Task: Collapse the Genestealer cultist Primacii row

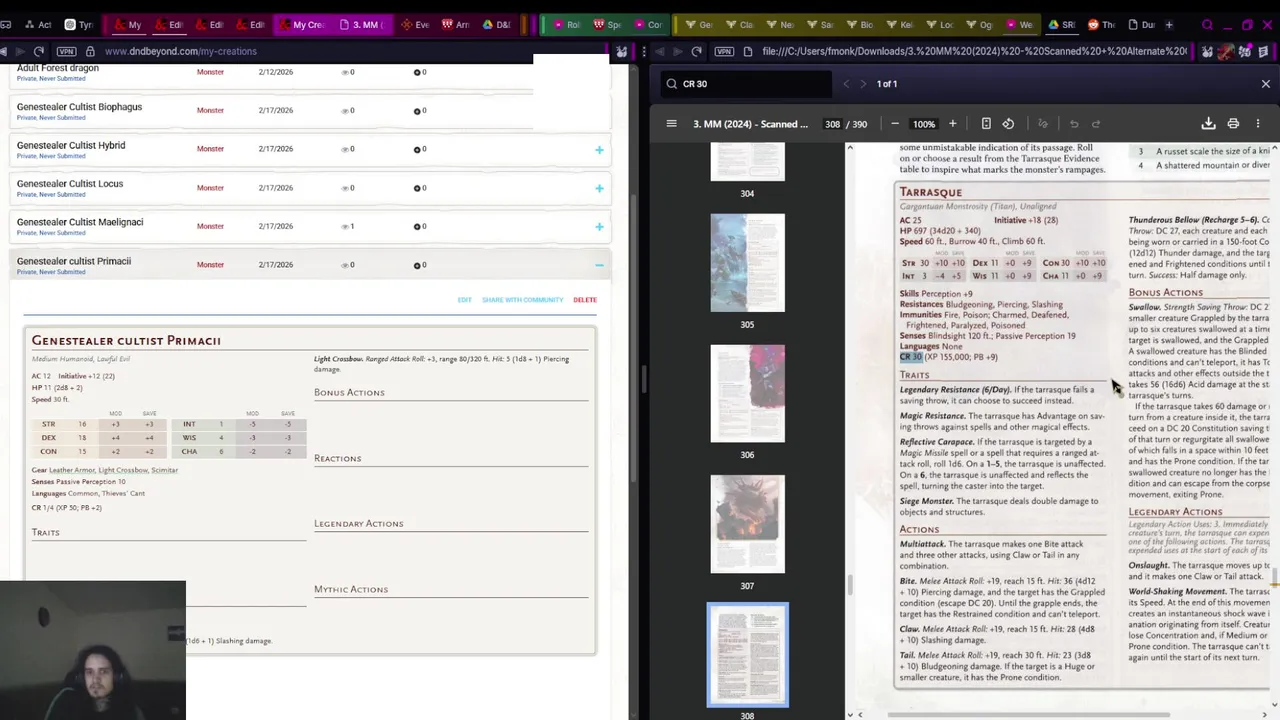Action: tap(599, 265)
